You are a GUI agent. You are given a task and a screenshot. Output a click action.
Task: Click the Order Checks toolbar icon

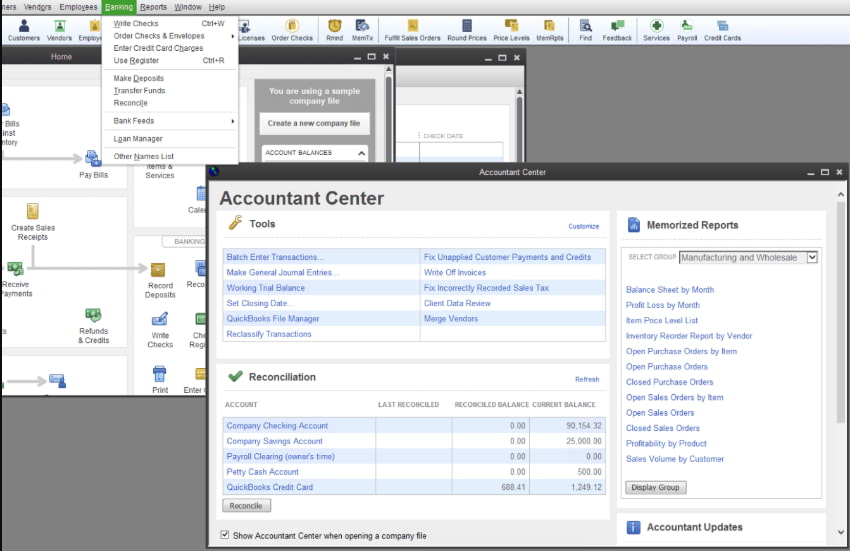[x=292, y=30]
